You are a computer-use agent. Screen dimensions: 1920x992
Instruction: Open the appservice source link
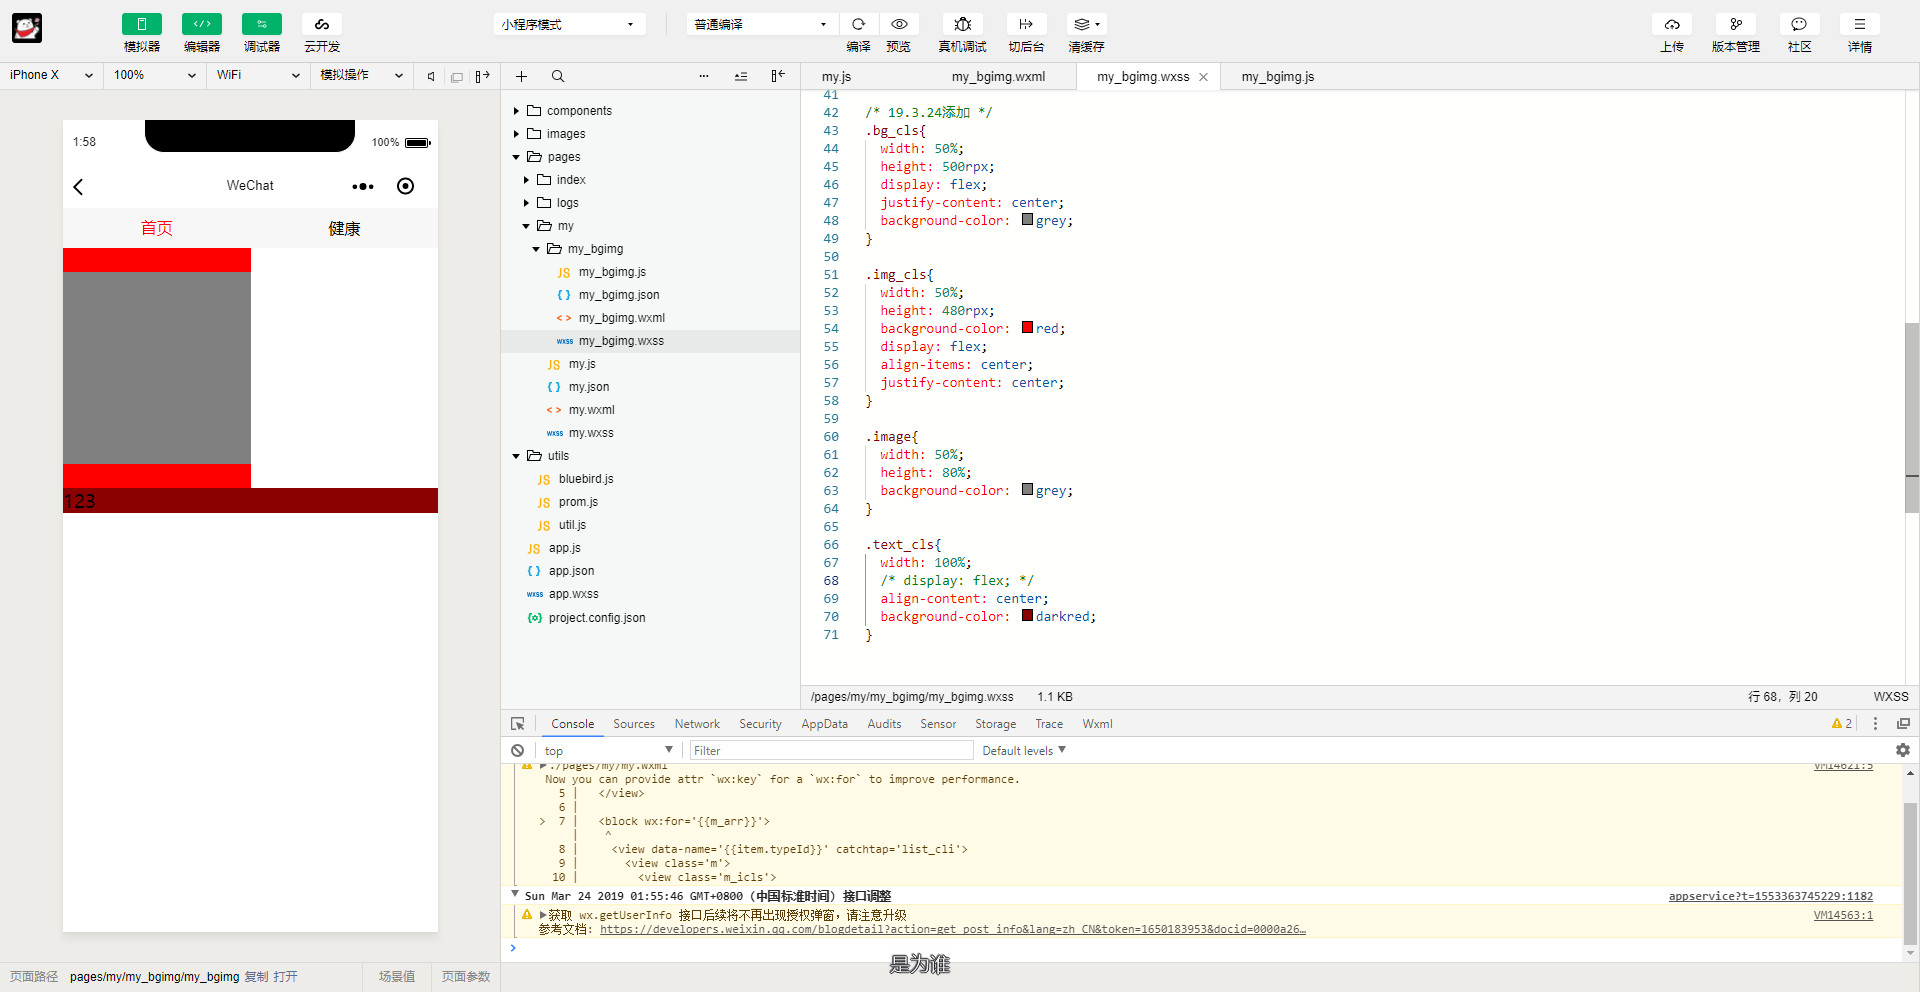coord(1770,897)
